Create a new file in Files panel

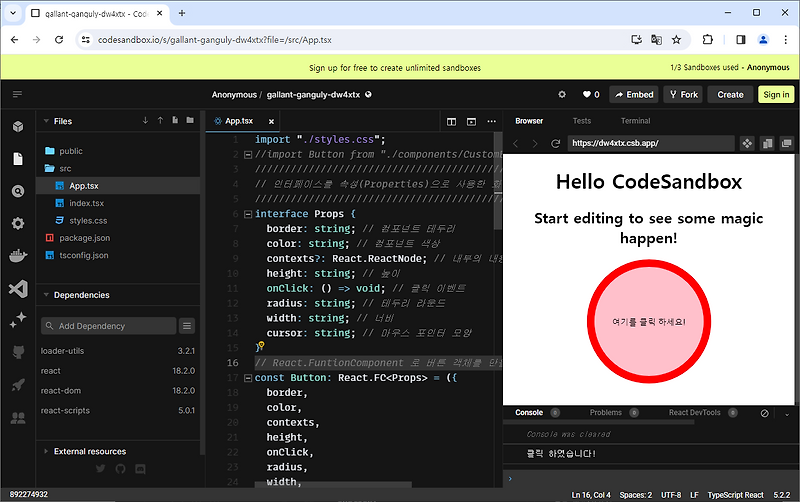[175, 120]
